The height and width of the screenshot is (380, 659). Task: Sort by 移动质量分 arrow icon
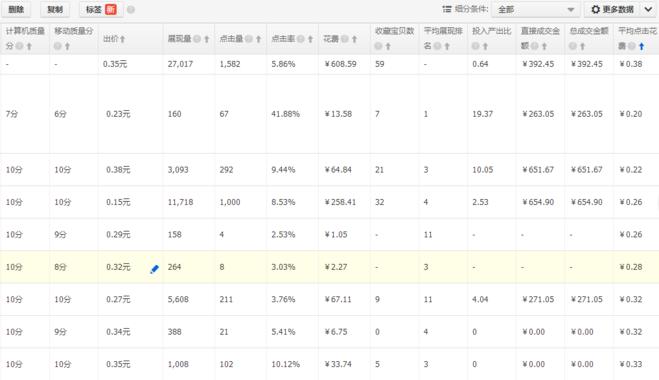(67, 46)
